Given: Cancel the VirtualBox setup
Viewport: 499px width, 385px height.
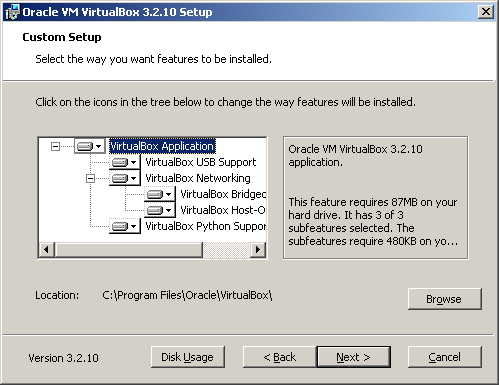Looking at the screenshot, I should click(445, 357).
